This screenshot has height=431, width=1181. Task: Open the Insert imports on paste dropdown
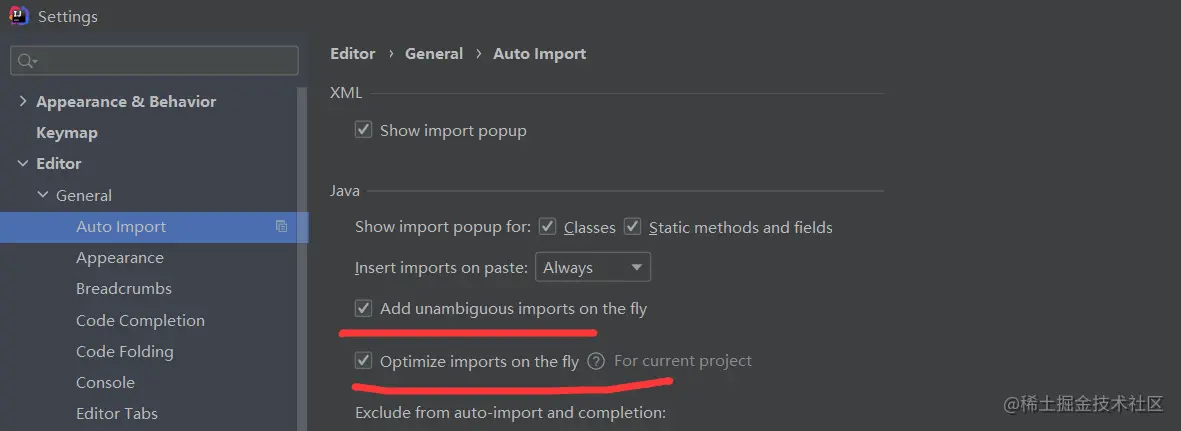(x=593, y=267)
